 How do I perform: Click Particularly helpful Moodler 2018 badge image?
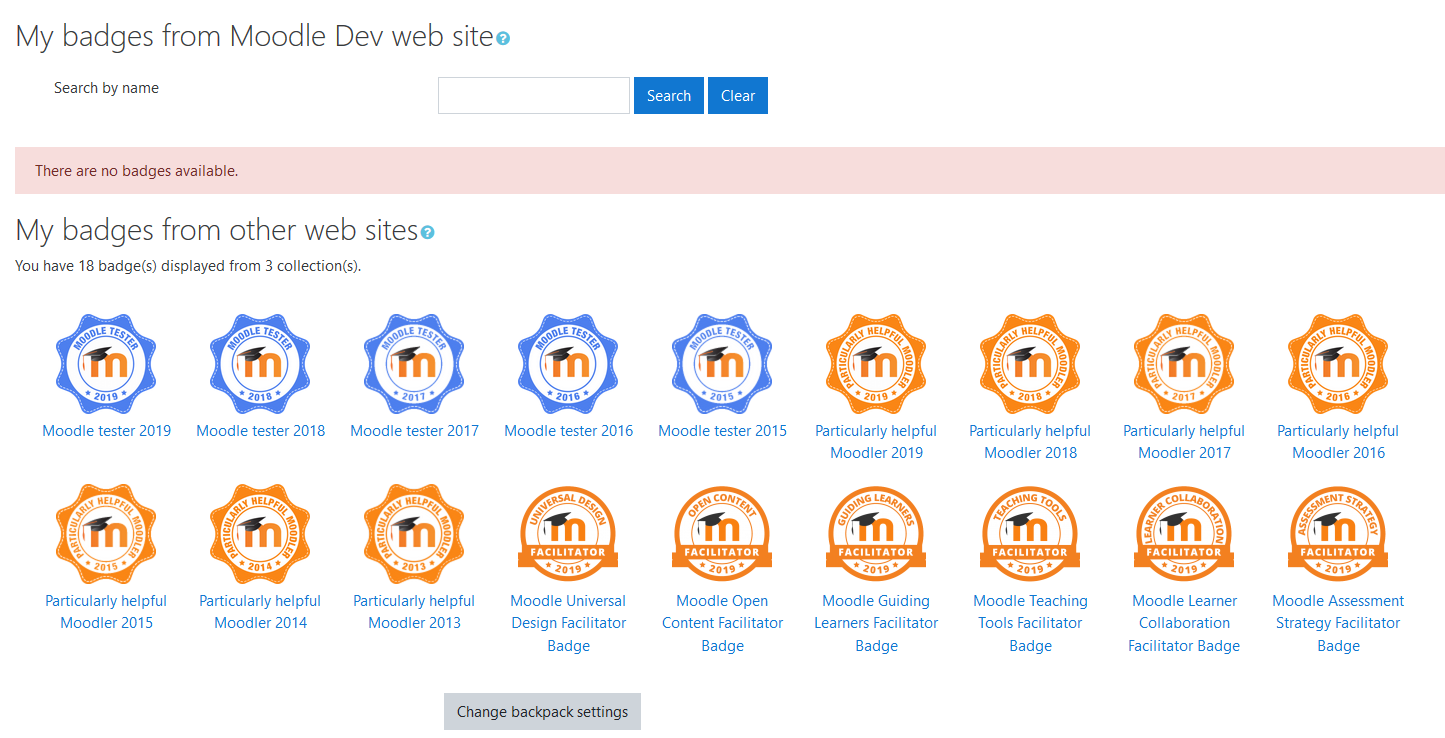point(1031,364)
